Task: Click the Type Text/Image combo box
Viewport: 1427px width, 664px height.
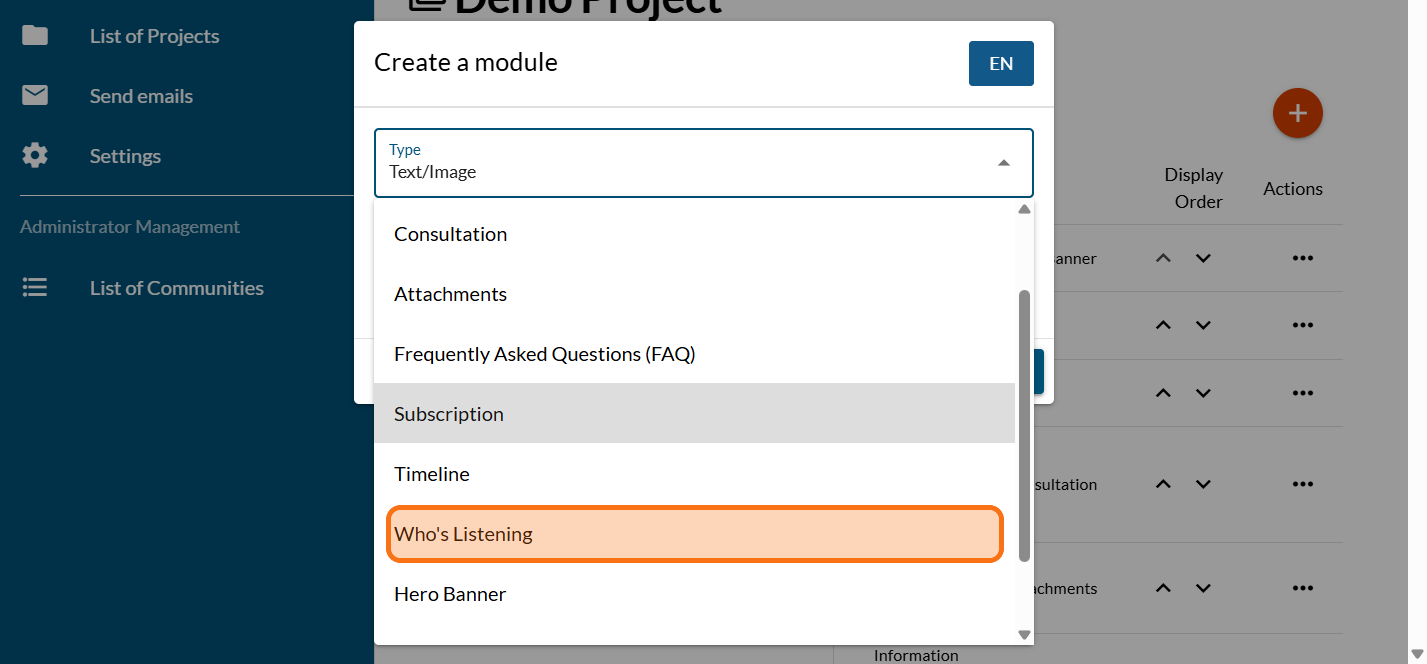Action: 690,163
